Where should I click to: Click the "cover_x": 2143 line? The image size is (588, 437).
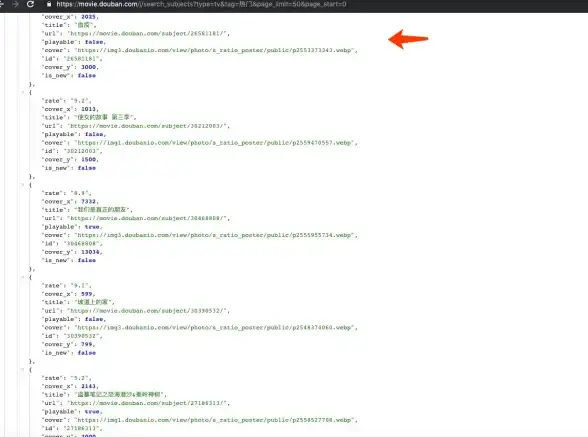(70, 386)
